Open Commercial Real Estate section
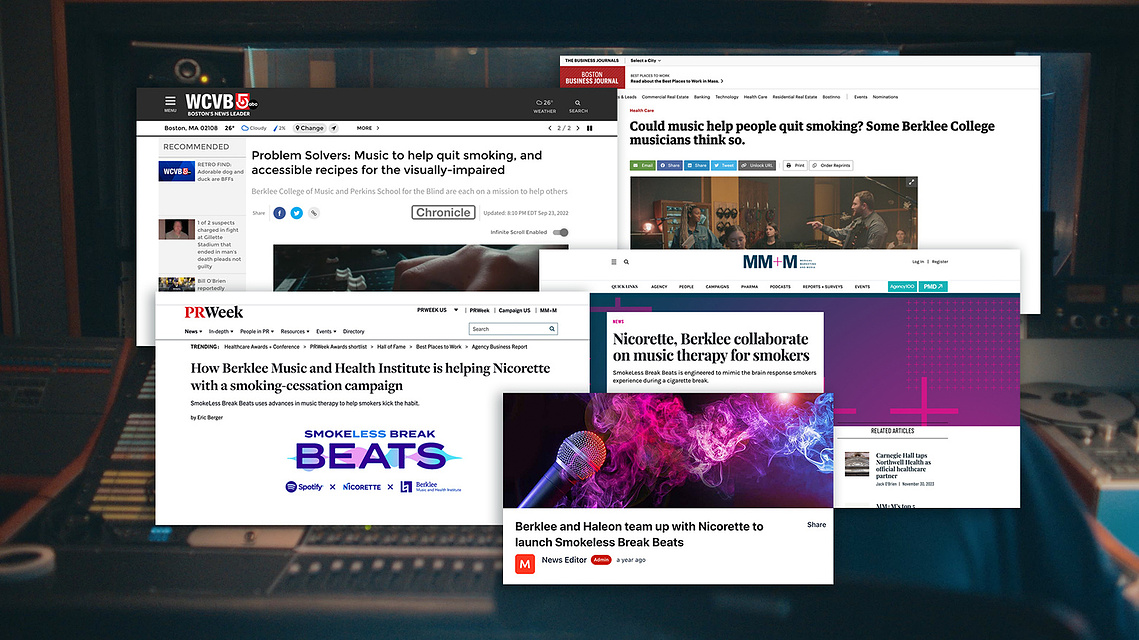Screen dimensions: 1139x640 coord(665,97)
